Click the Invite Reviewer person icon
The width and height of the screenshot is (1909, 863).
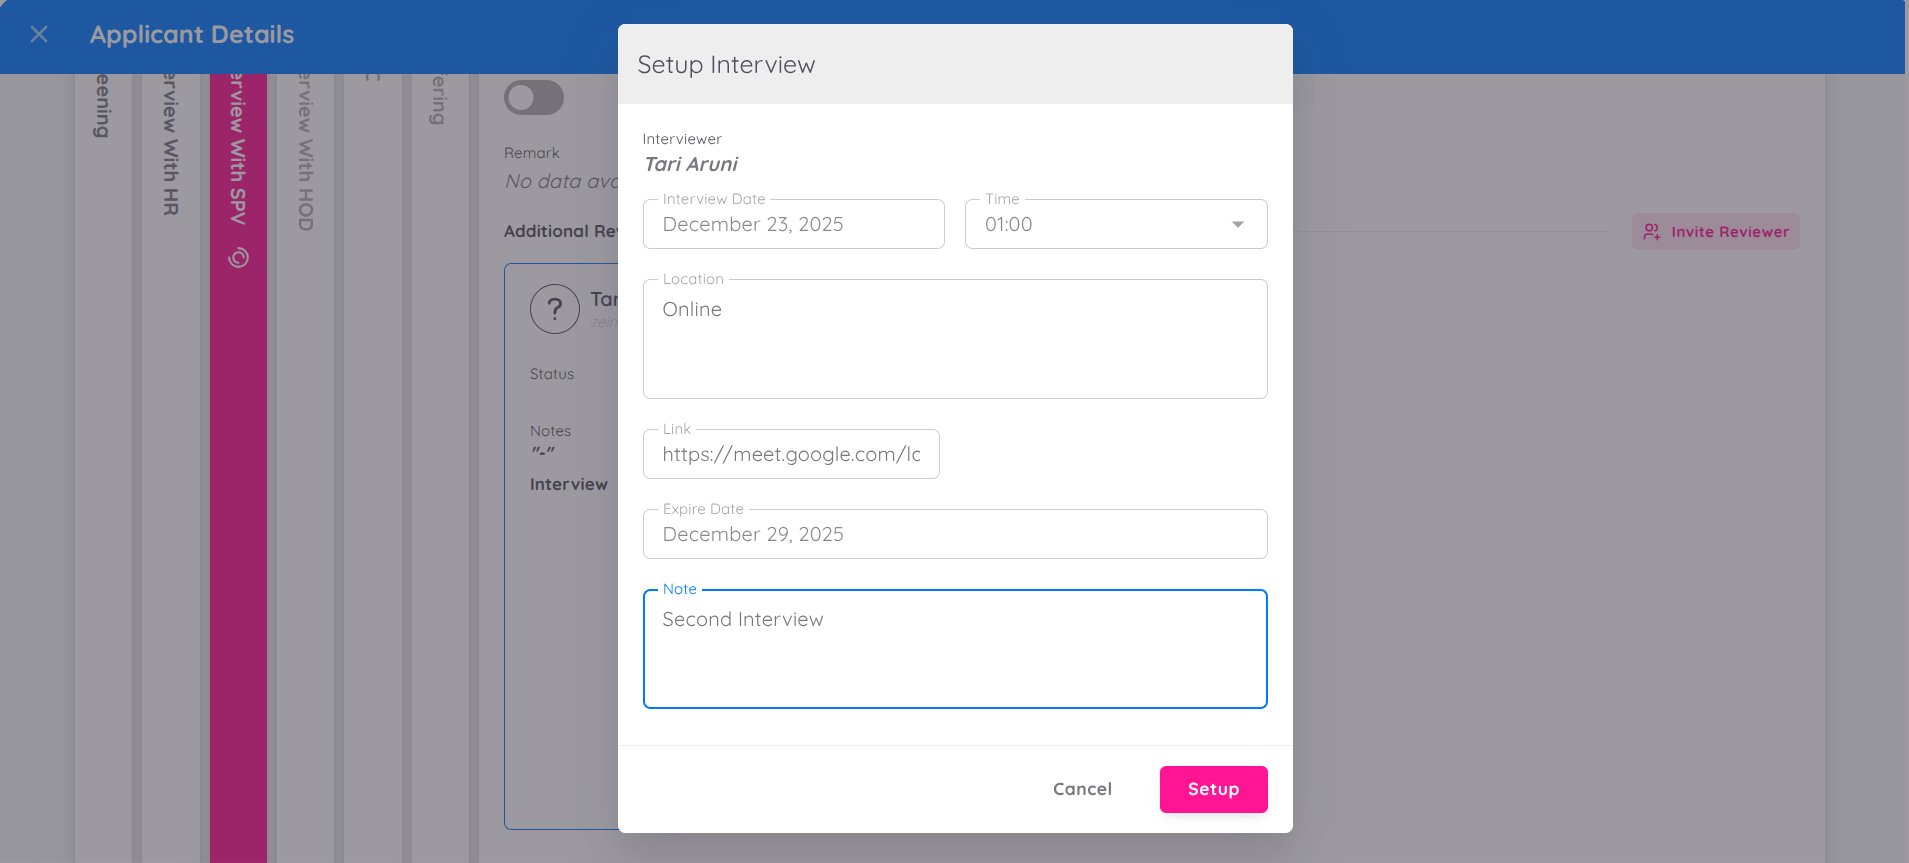(x=1652, y=232)
